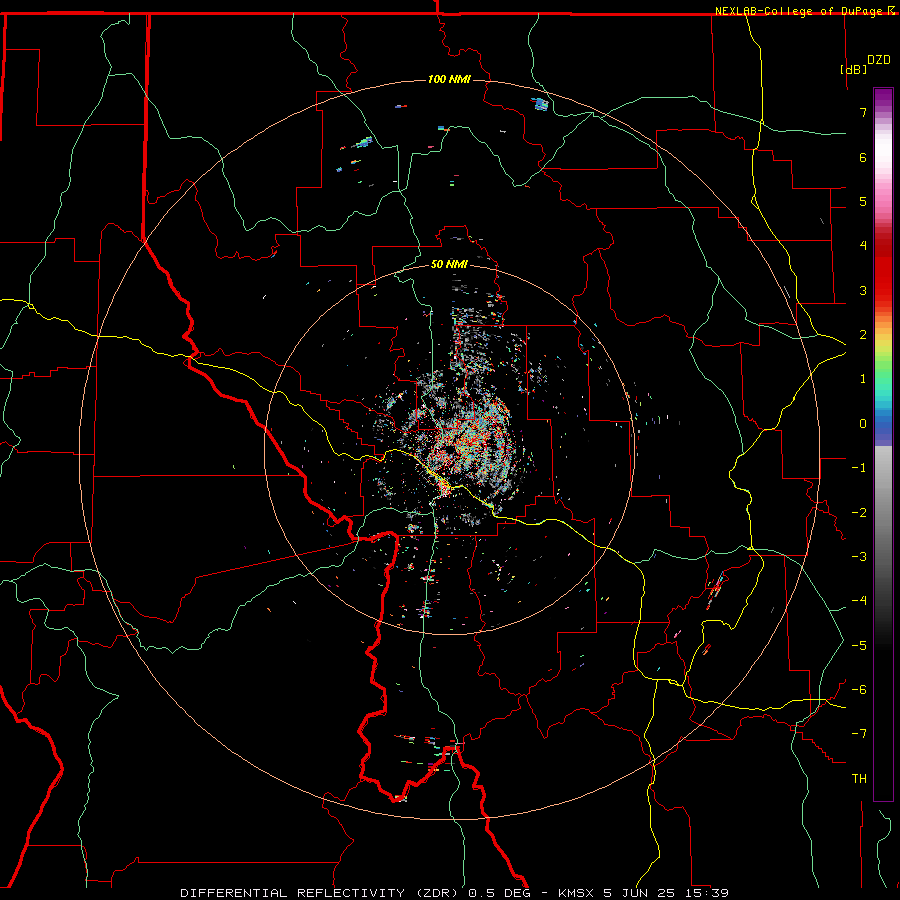Click the 7 value on the color scale
The image size is (900, 900).
click(863, 112)
